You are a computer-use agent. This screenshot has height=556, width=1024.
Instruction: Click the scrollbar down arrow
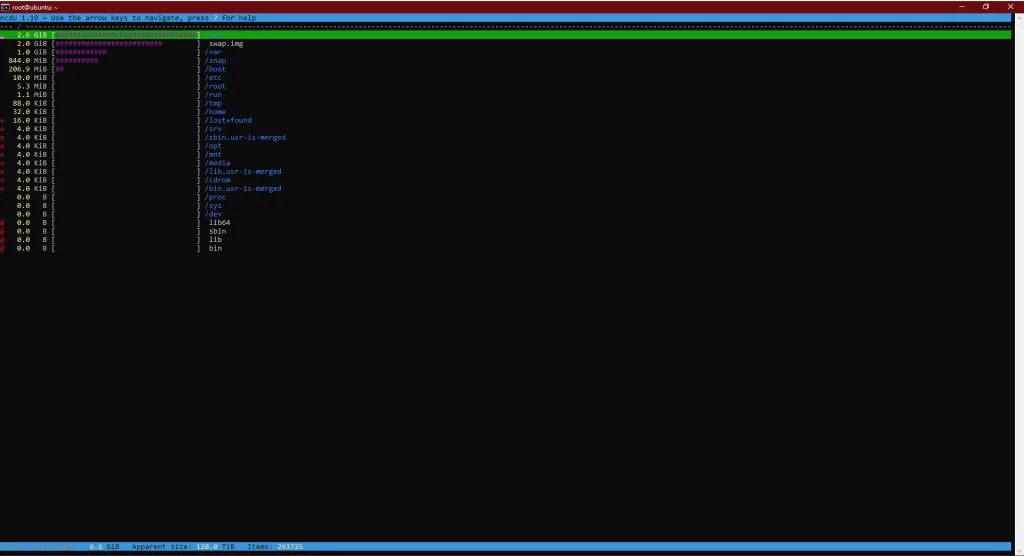(x=1019, y=551)
